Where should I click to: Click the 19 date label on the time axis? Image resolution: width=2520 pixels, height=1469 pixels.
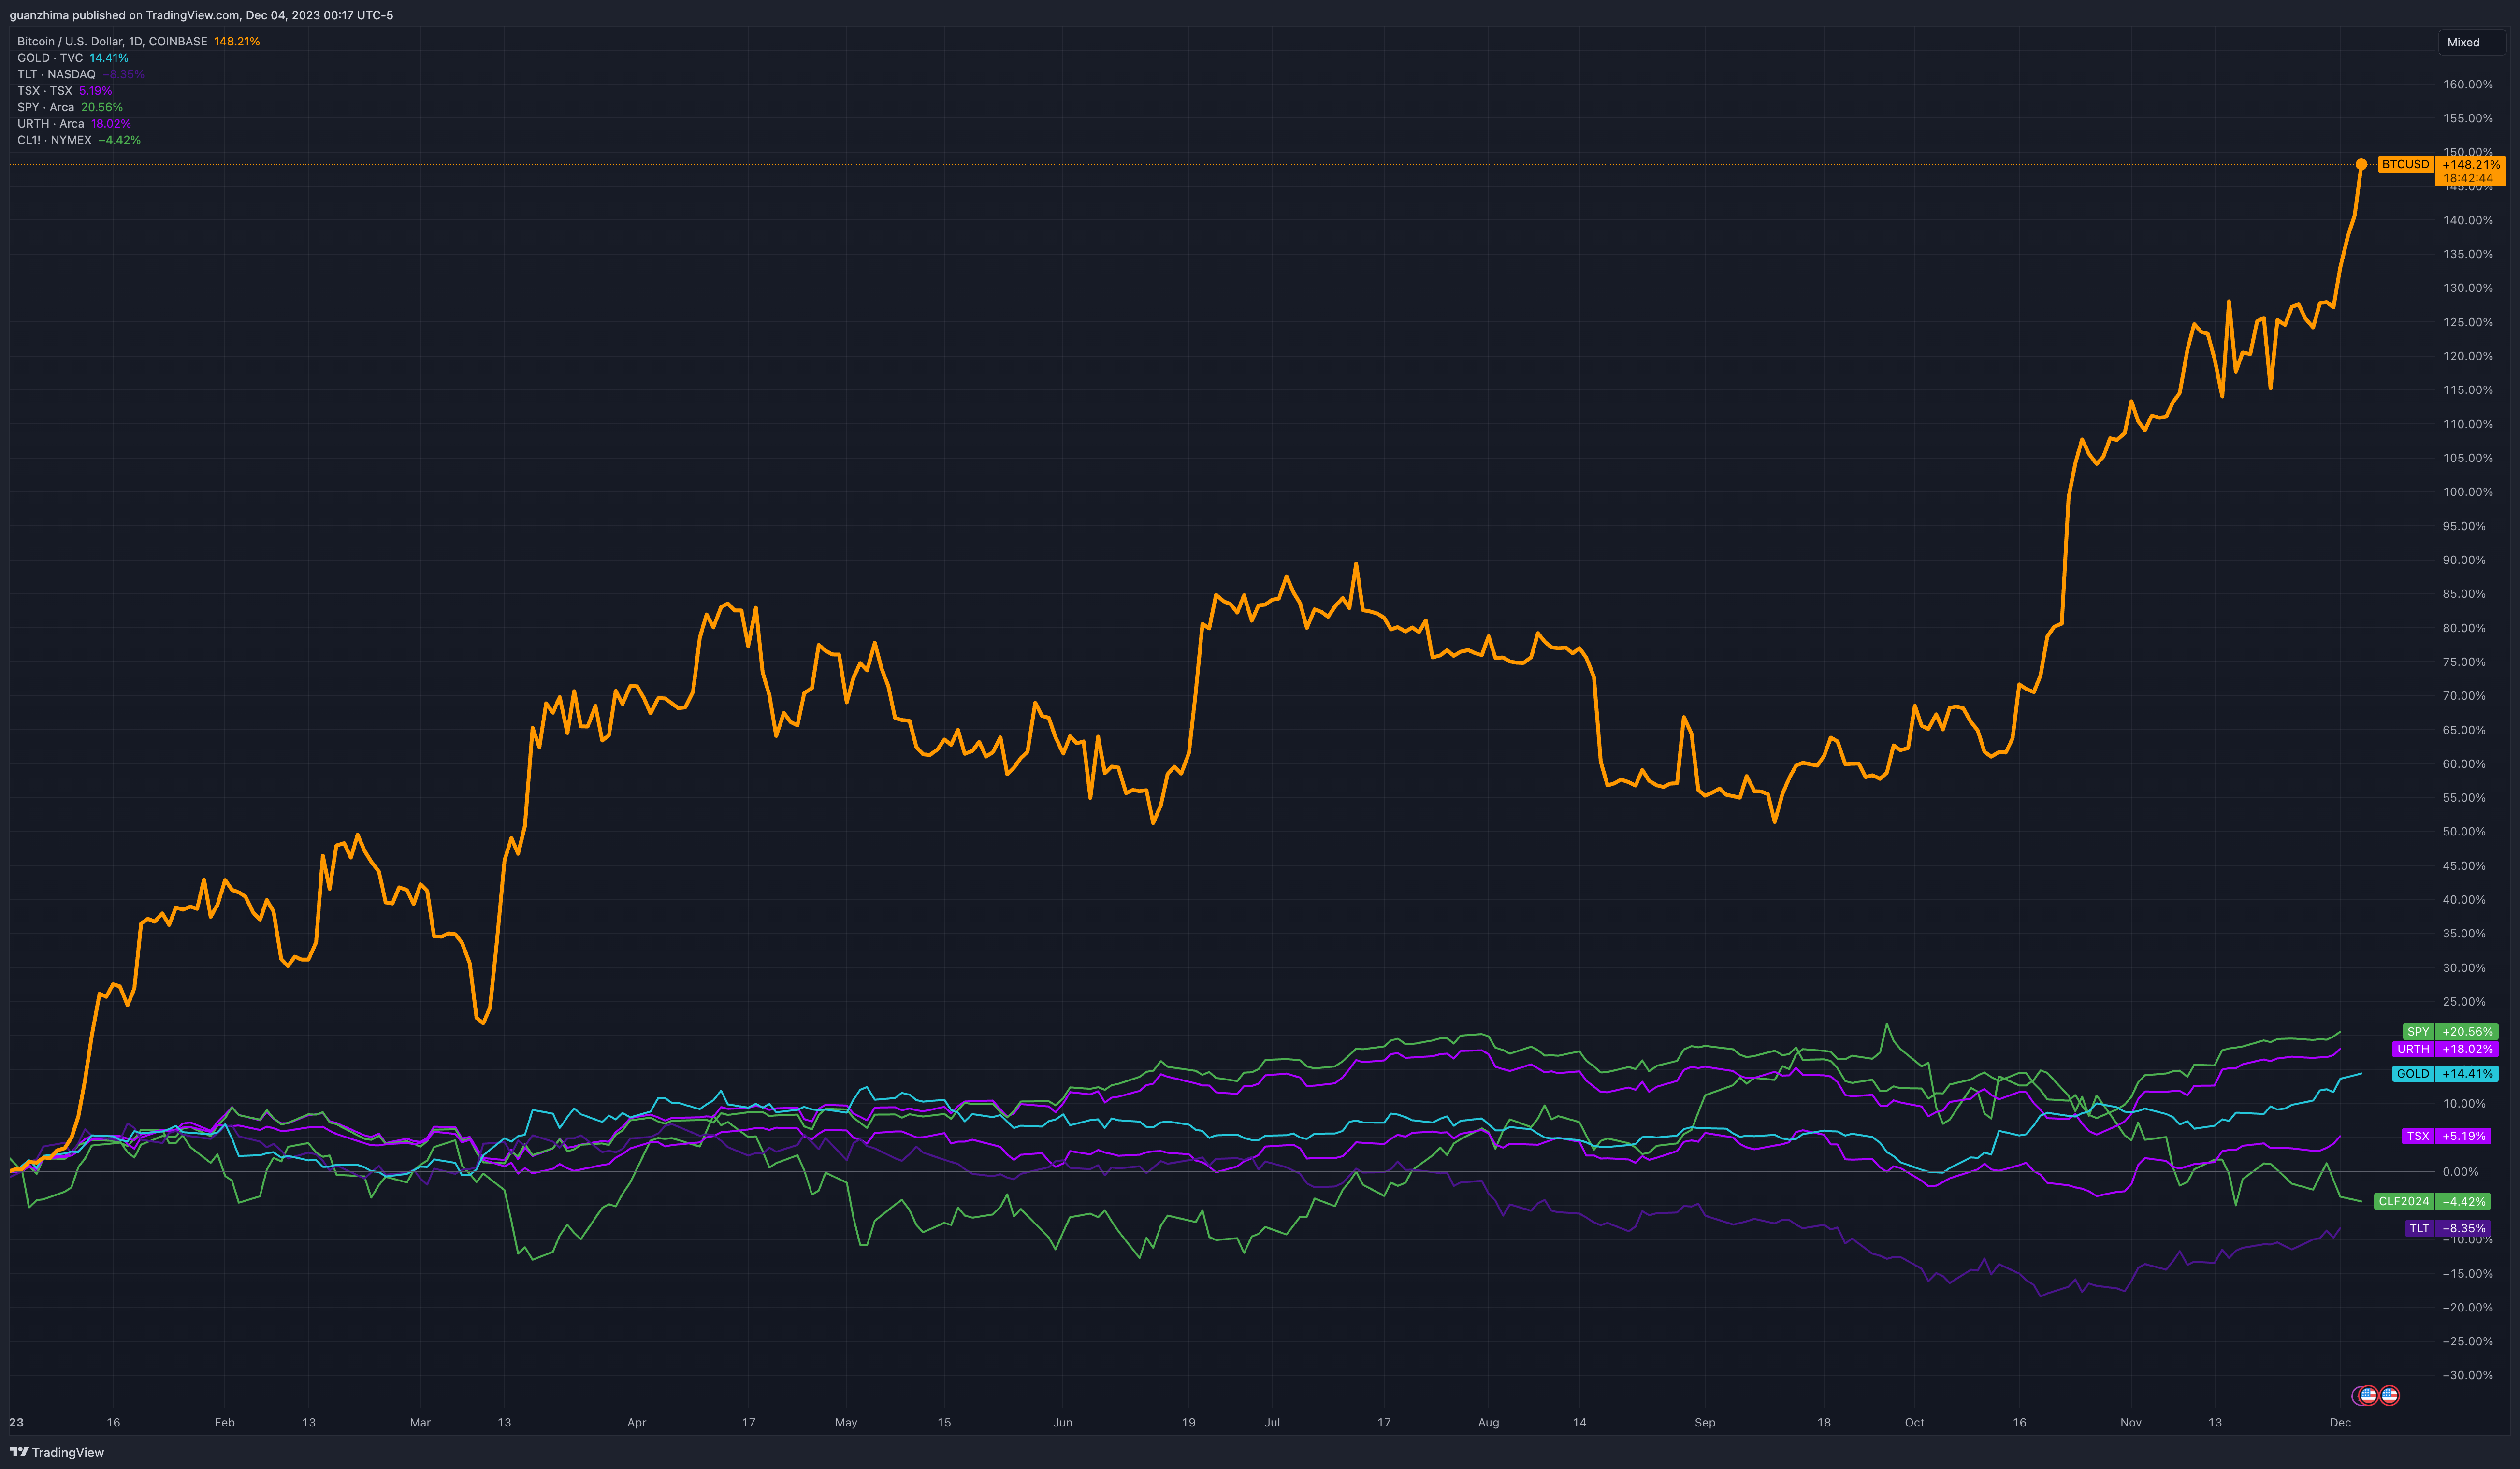1188,1422
